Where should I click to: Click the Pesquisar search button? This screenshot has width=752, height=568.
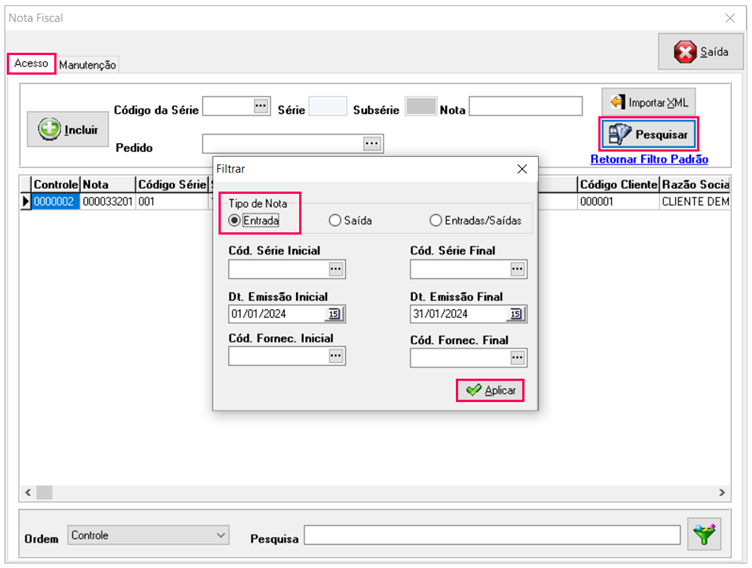[649, 134]
